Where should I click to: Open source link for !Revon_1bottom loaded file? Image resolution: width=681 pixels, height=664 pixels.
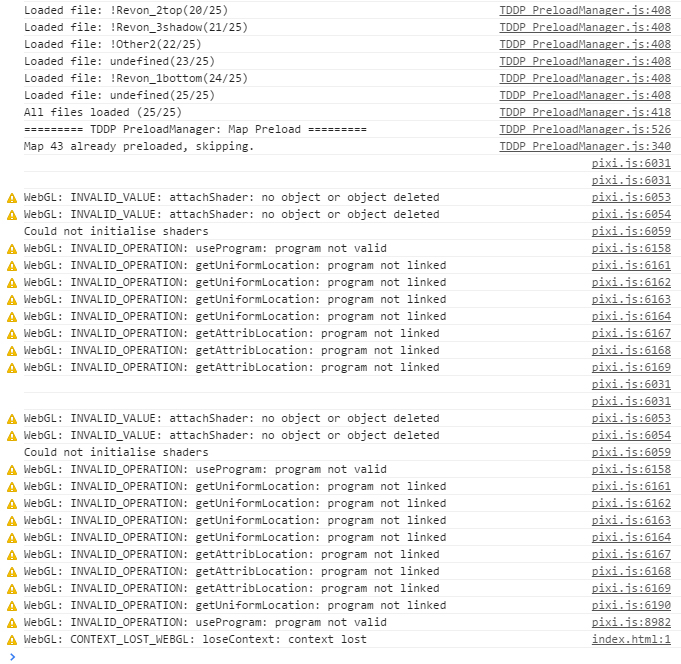(585, 78)
